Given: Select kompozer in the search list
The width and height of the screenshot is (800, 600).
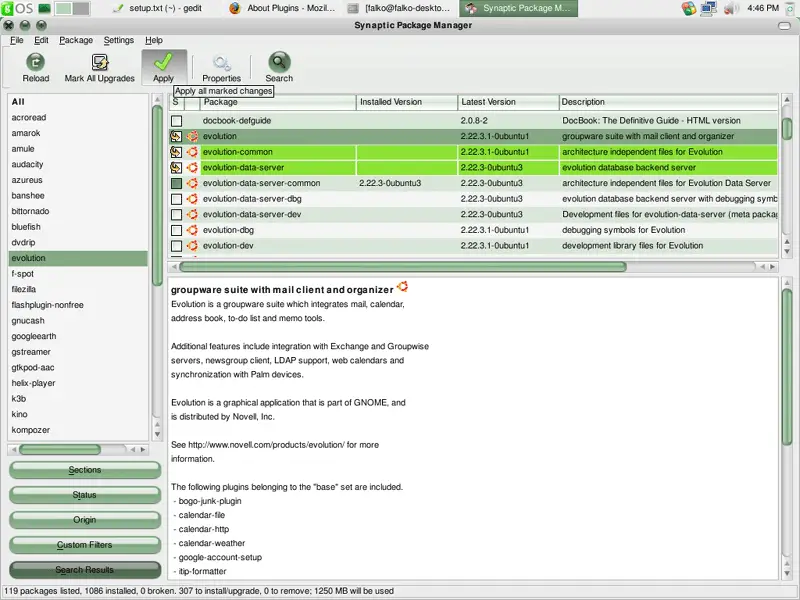Looking at the screenshot, I should tap(78, 430).
